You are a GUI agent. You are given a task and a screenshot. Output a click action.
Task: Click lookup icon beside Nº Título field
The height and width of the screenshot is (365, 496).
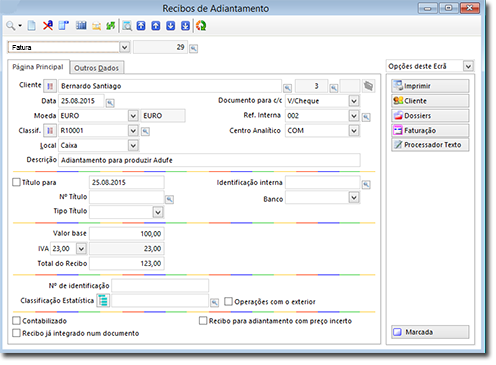169,199
